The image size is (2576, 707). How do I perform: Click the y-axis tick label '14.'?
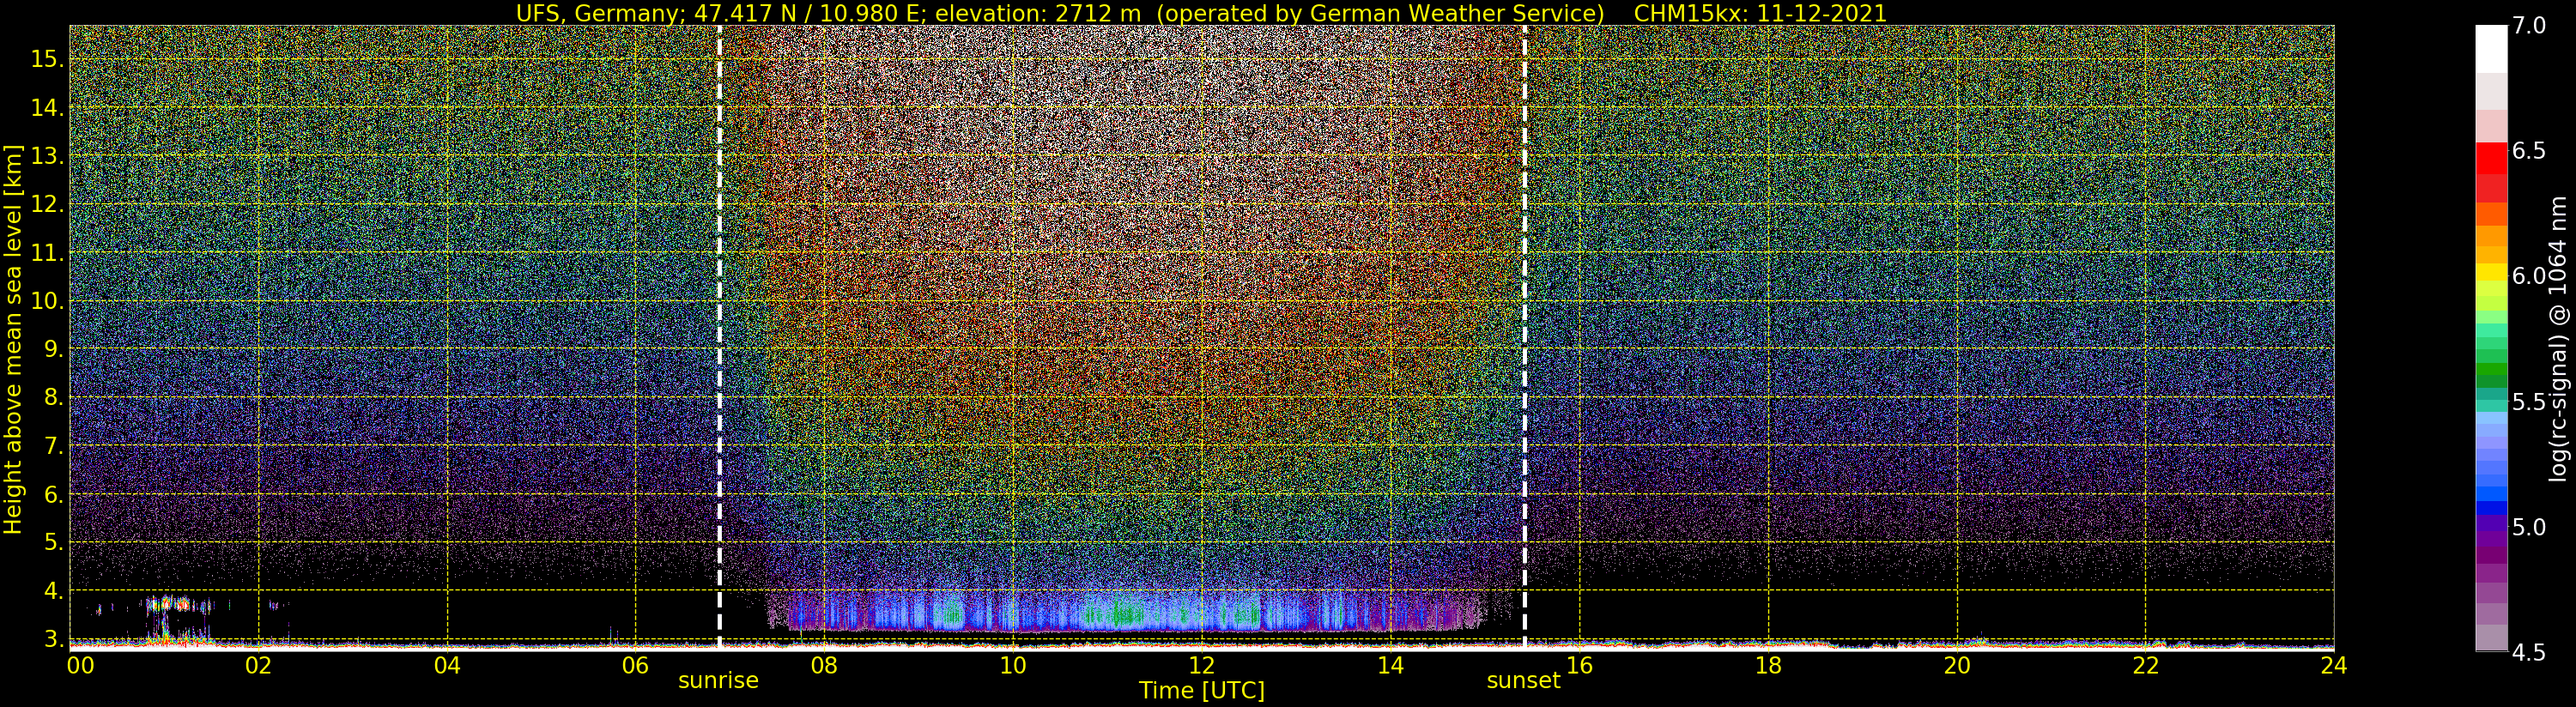click(x=47, y=108)
